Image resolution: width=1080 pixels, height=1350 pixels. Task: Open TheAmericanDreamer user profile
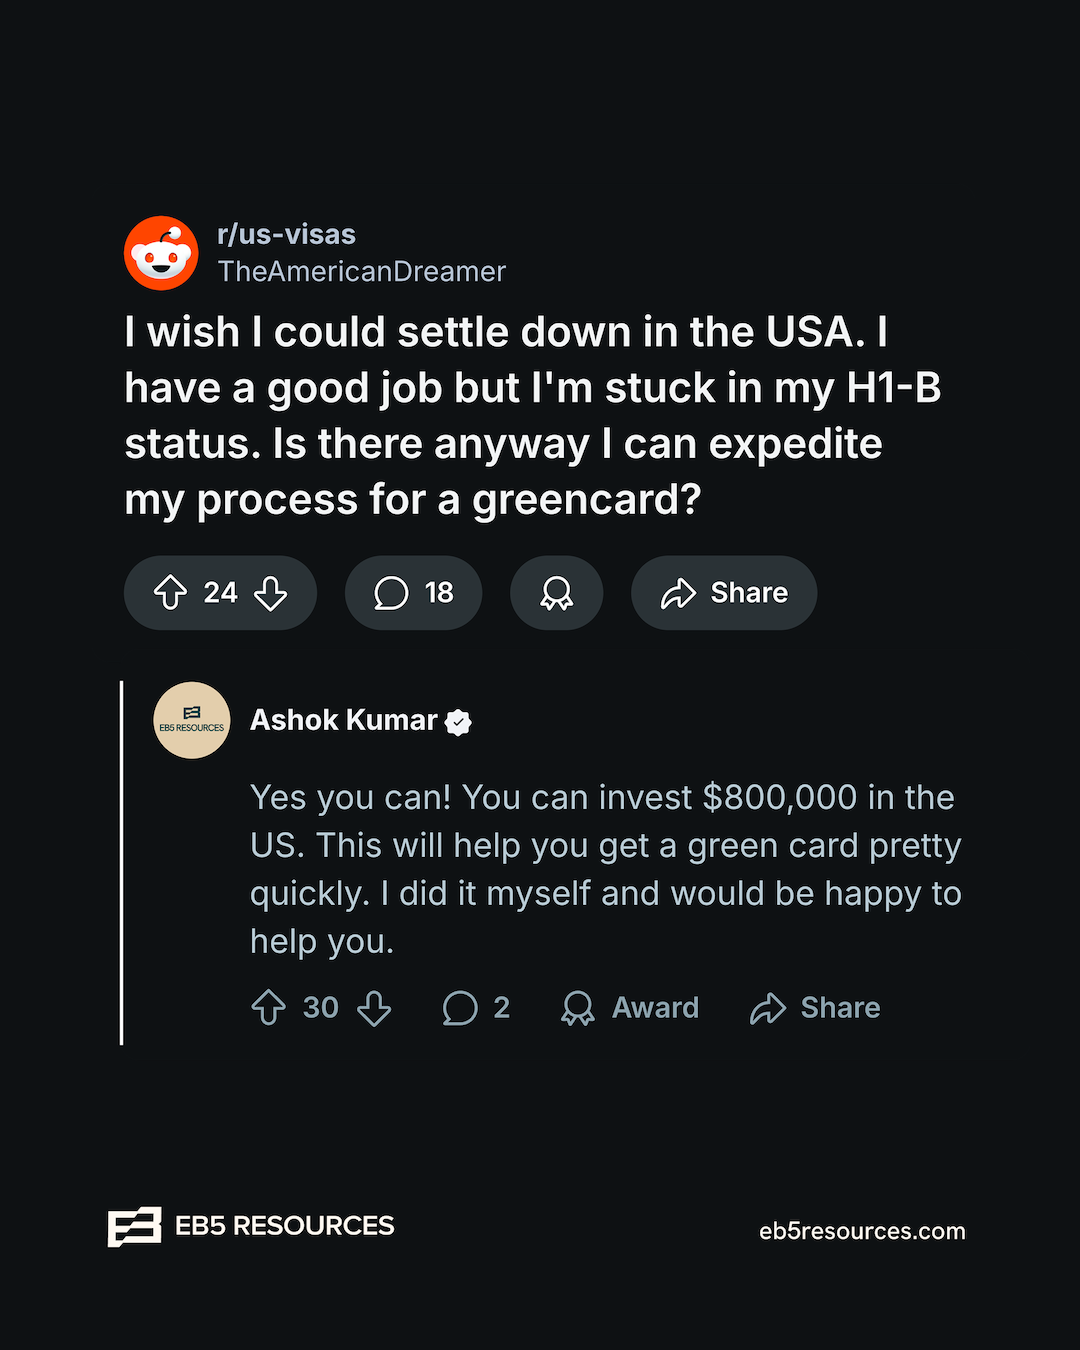coord(362,271)
